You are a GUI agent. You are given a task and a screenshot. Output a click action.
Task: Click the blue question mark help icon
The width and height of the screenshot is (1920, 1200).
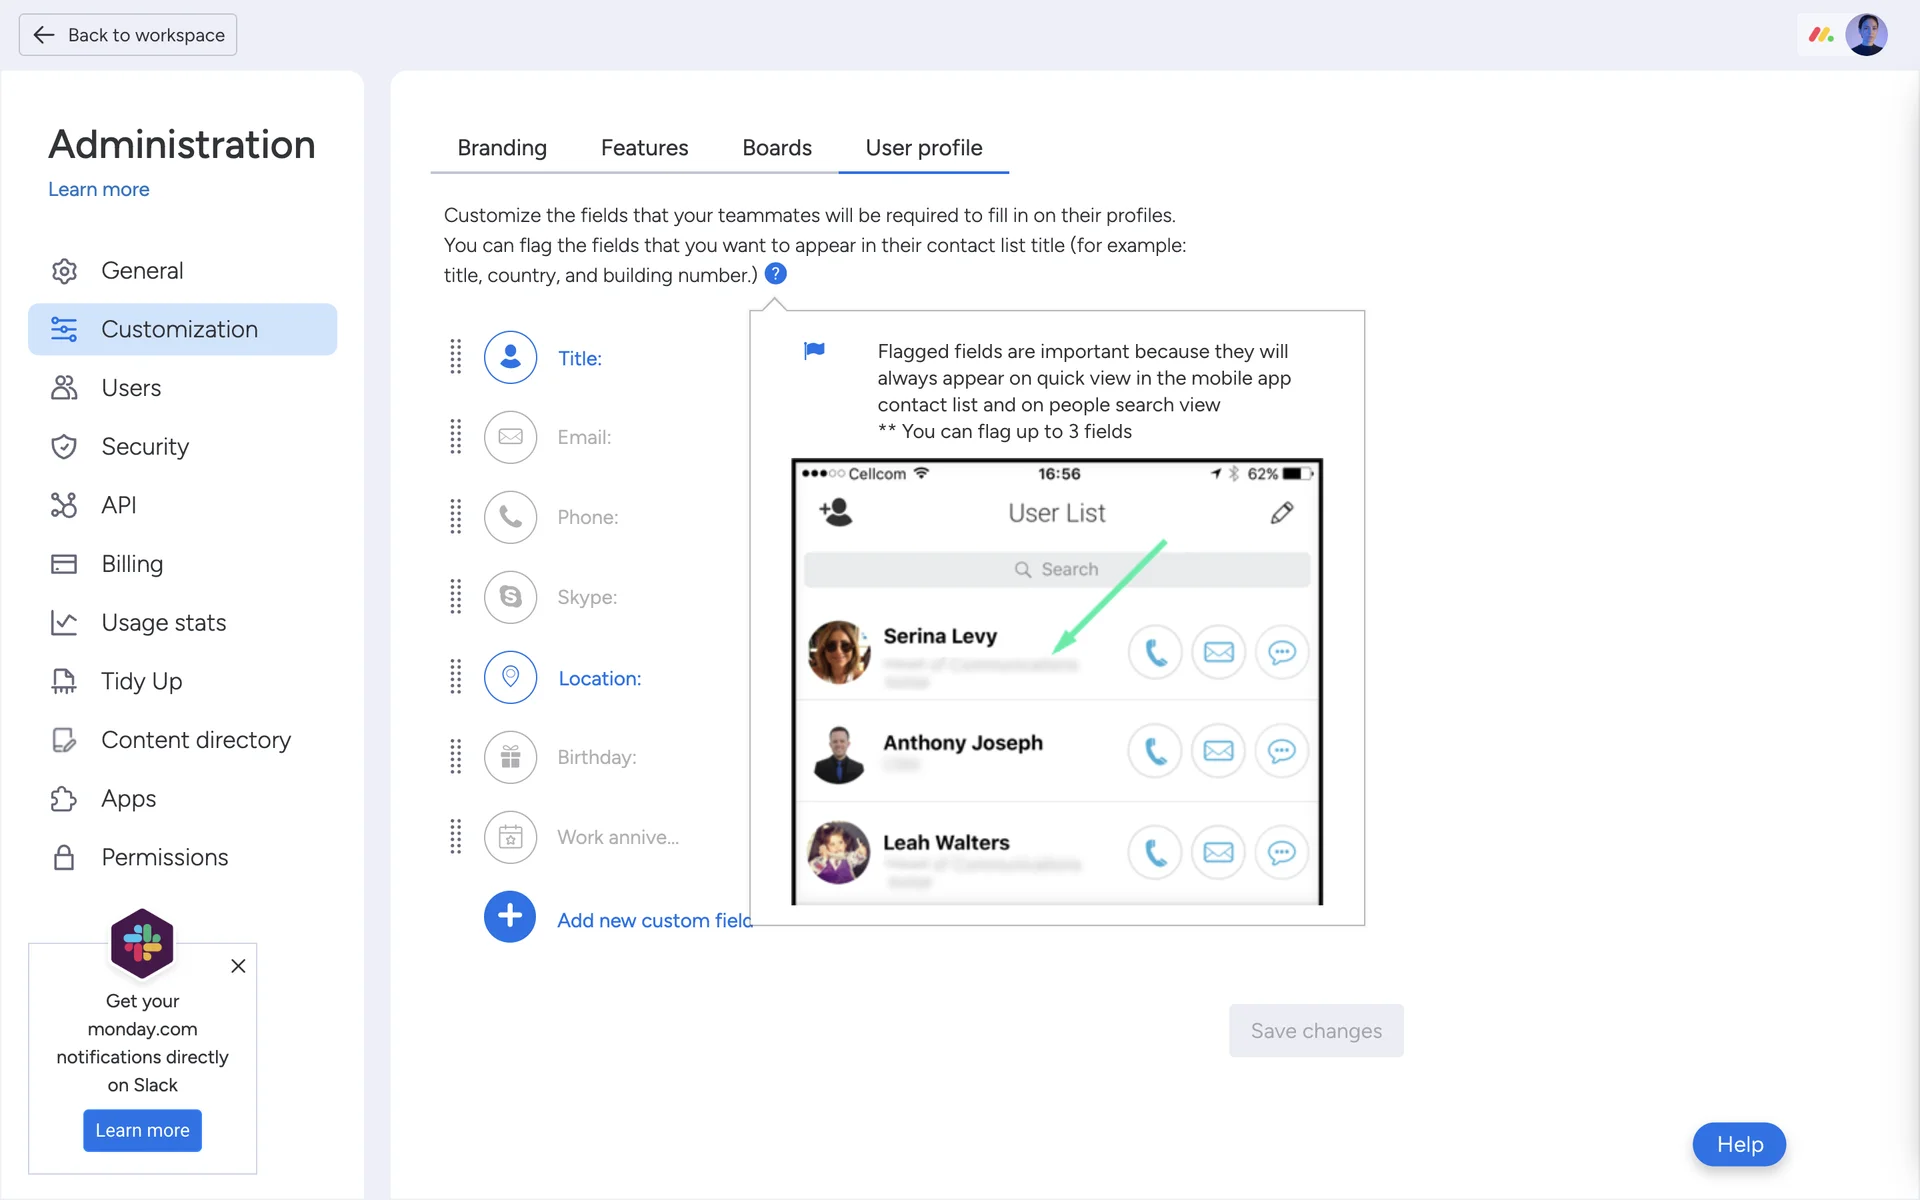(x=775, y=273)
